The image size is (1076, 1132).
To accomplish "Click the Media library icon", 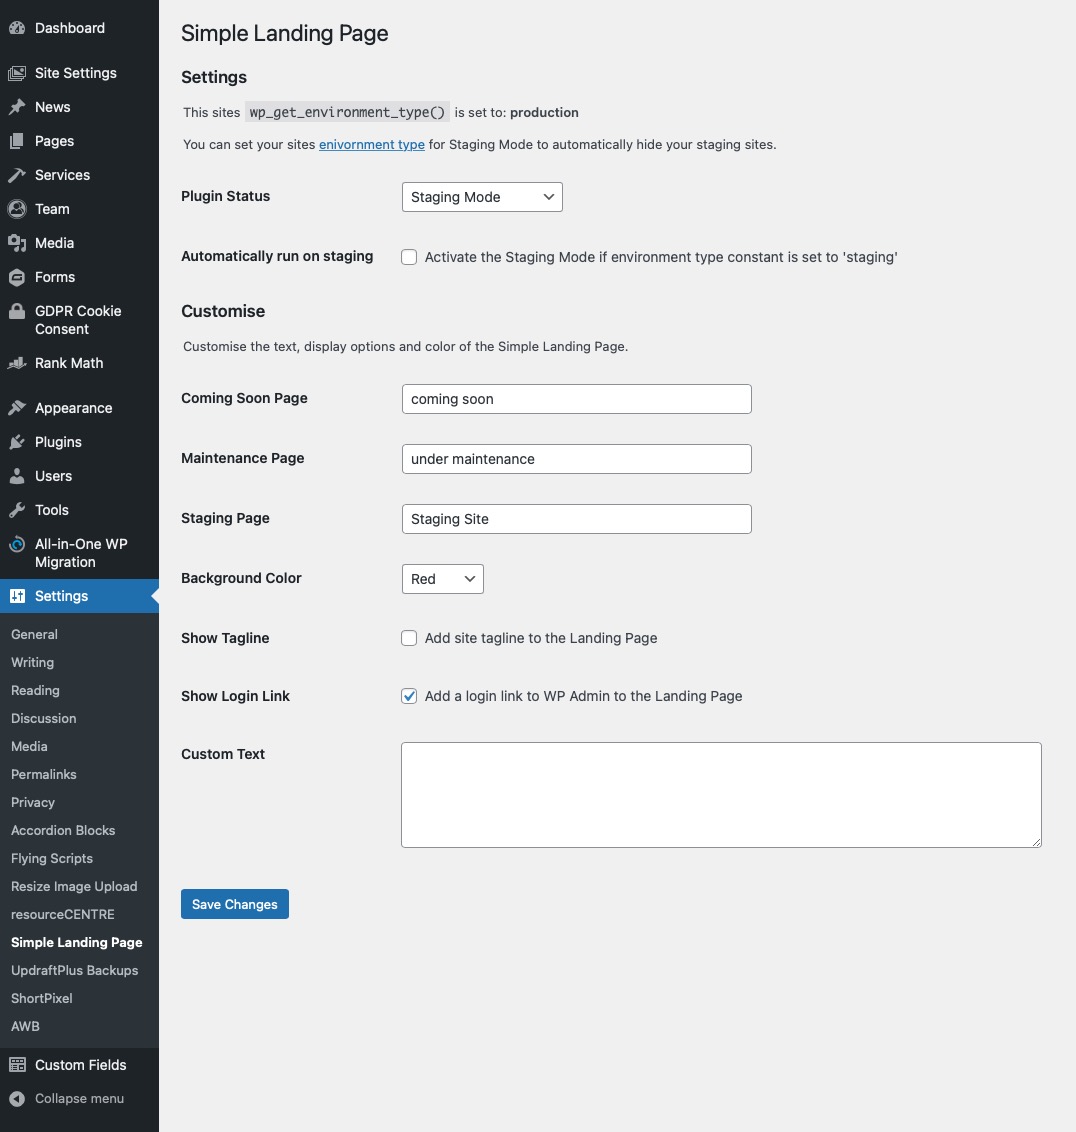I will [x=17, y=243].
